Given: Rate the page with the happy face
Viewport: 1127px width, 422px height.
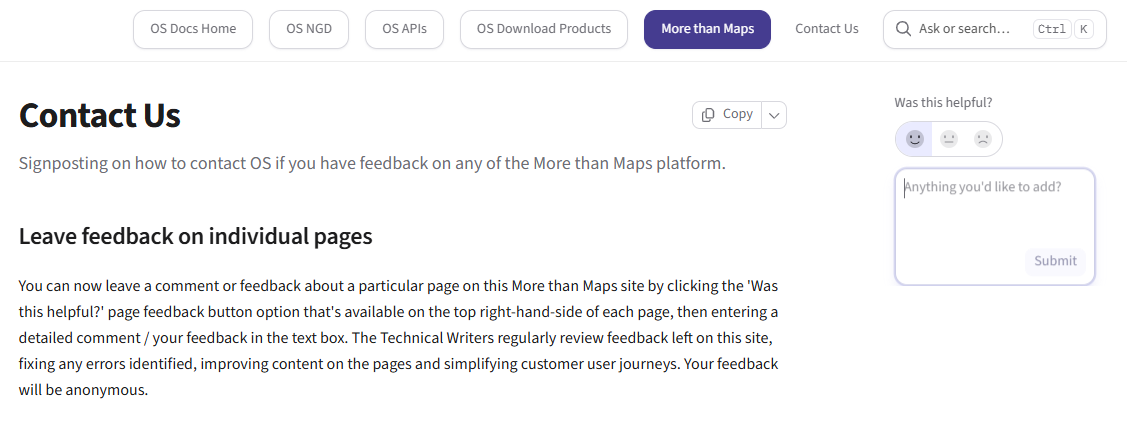Looking at the screenshot, I should tap(914, 139).
